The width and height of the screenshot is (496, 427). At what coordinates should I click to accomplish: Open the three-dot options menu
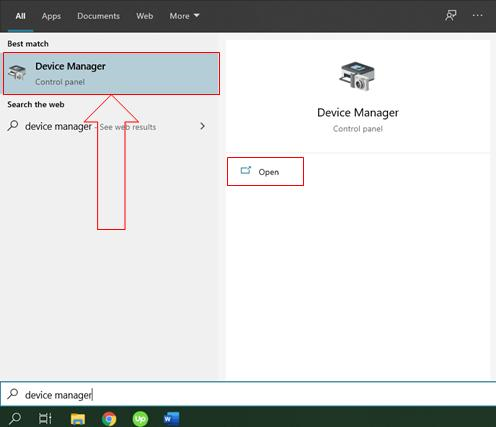pyautogui.click(x=477, y=15)
